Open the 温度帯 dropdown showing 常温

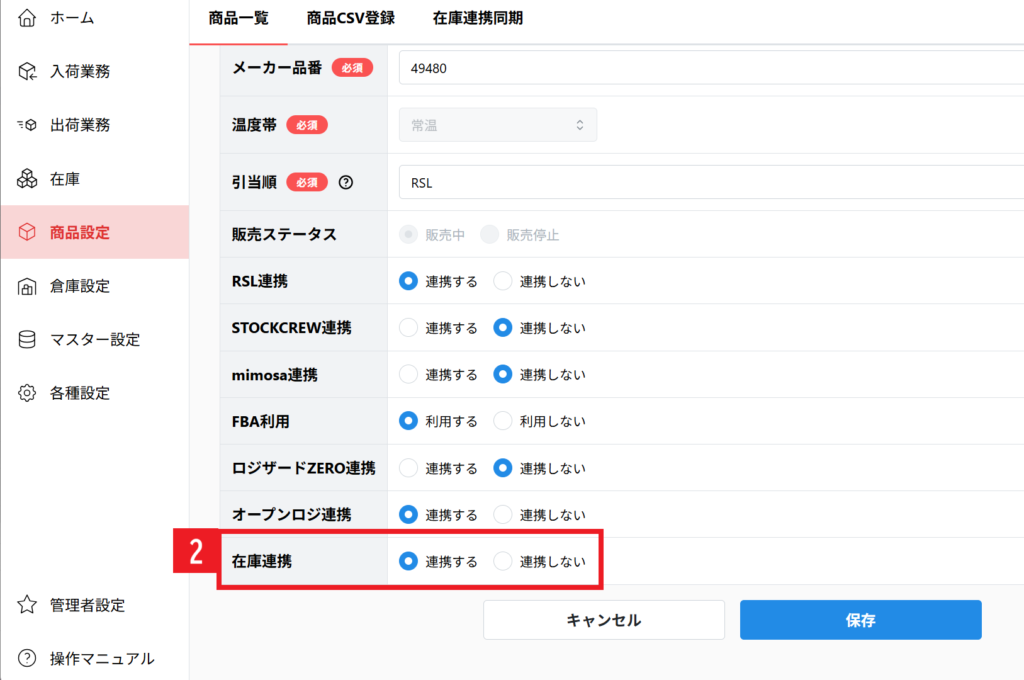[x=498, y=125]
